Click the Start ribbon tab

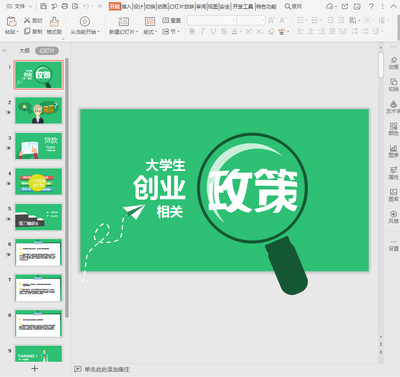point(114,6)
